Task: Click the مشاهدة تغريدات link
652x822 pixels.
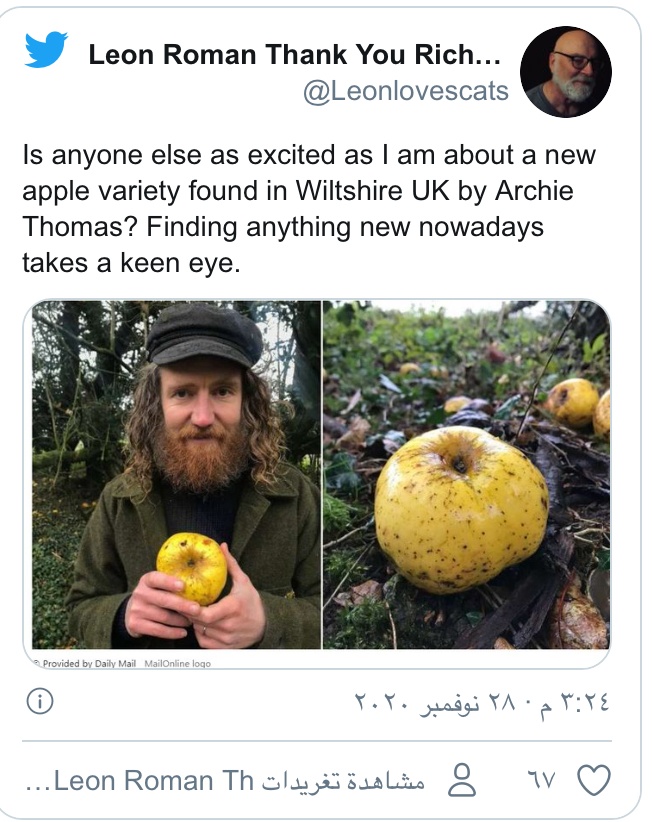Action: click(343, 782)
